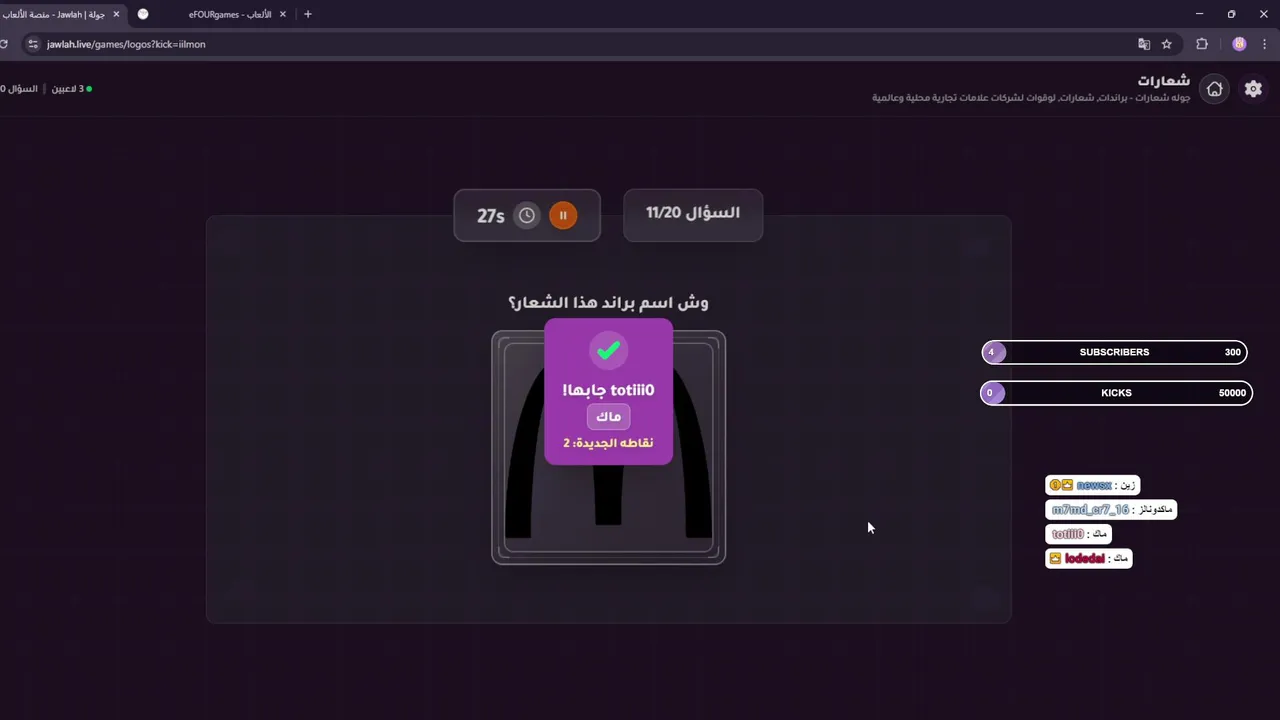The image size is (1280, 720).
Task: Click the kicks count badge 0
Action: tap(990, 393)
